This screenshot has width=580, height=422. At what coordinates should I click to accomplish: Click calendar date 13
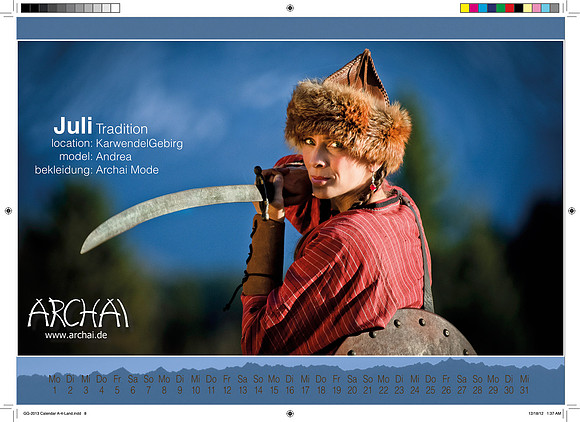[242, 390]
